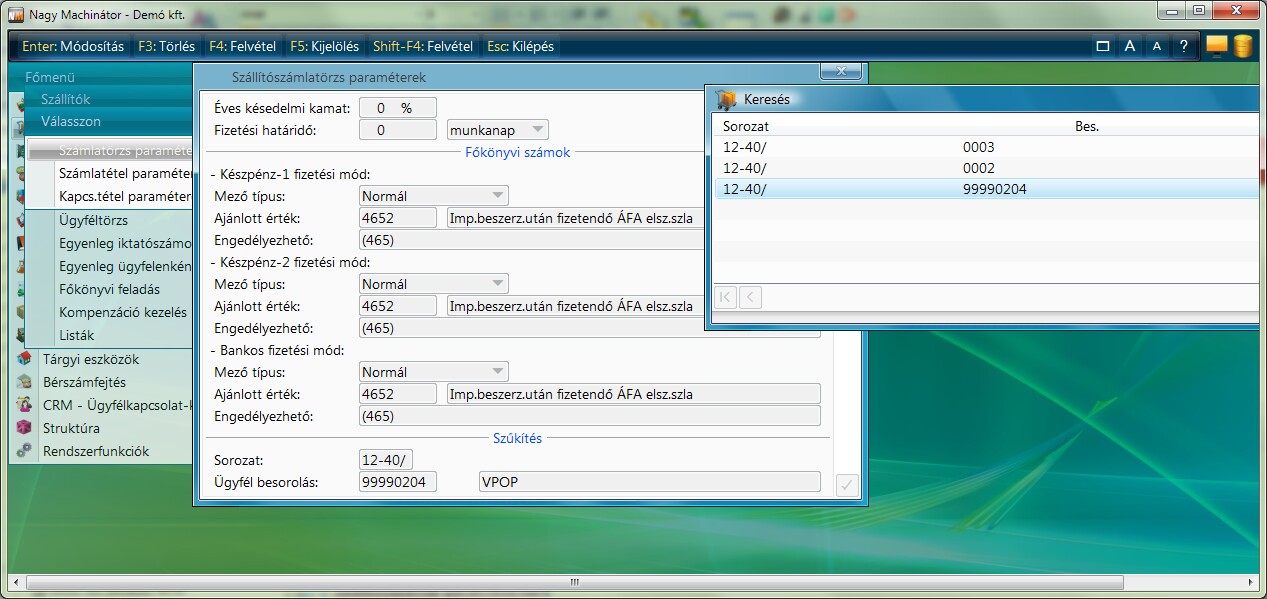1267x599 pixels.
Task: Select the 0003 row in Keresés
Action: pos(985,147)
